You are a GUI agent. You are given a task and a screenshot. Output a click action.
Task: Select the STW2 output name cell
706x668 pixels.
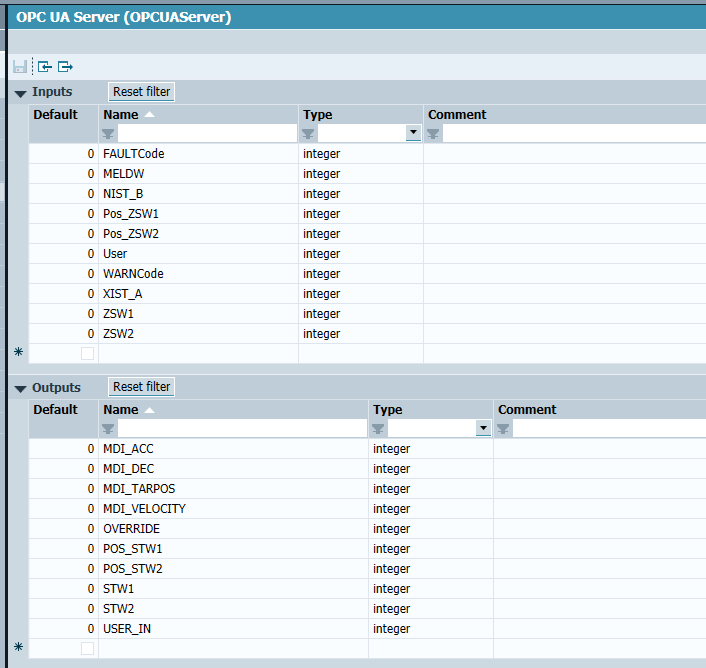(x=233, y=609)
